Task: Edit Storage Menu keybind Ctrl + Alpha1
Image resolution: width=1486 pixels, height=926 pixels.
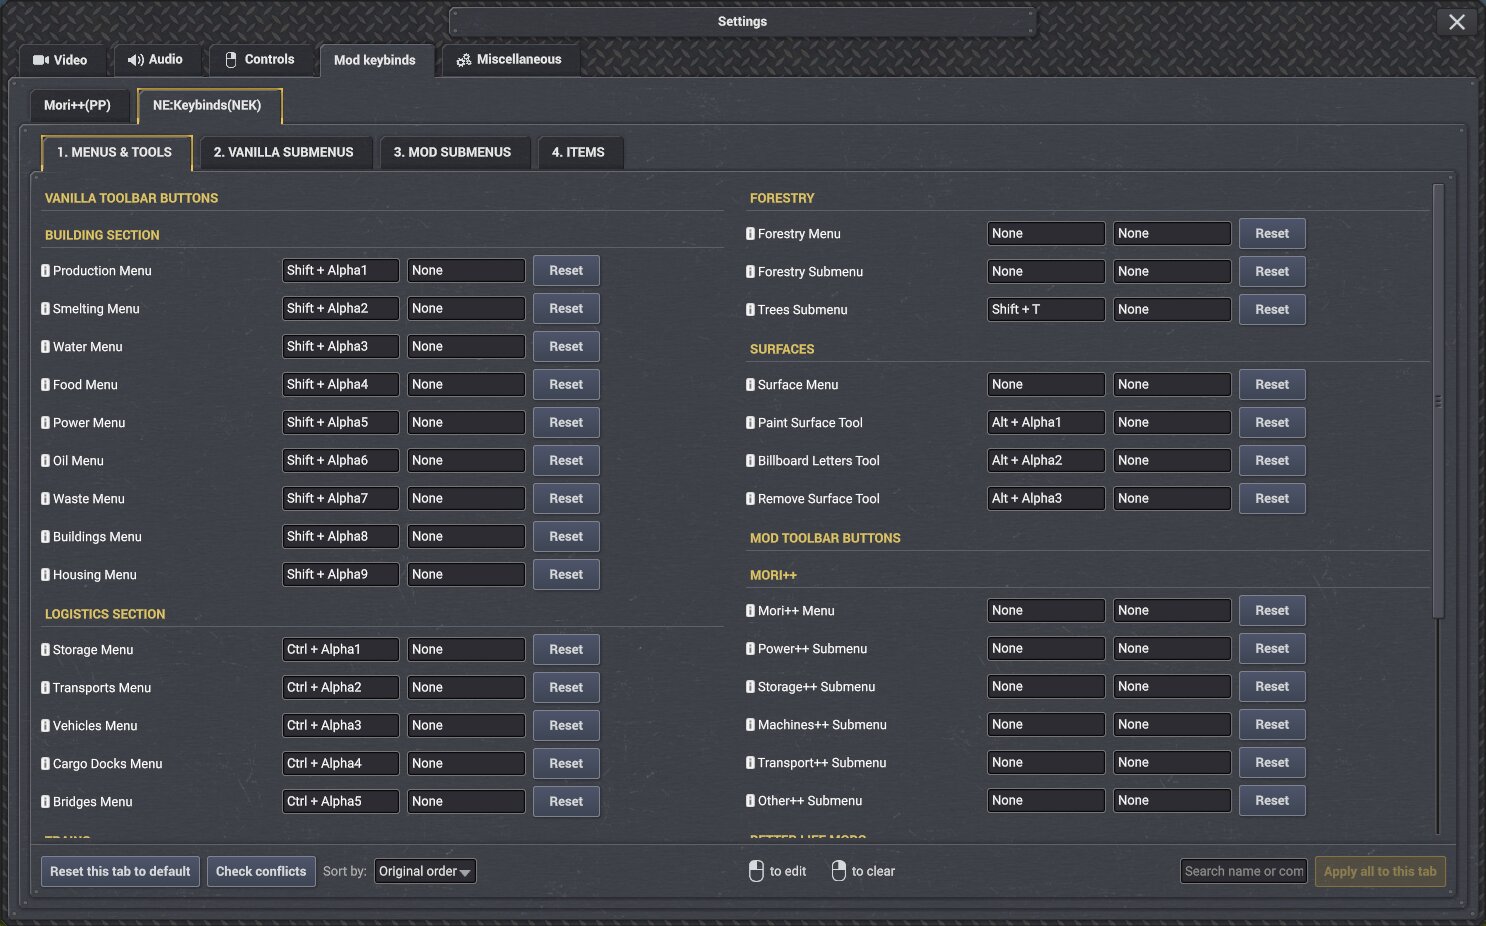Action: click(x=340, y=650)
